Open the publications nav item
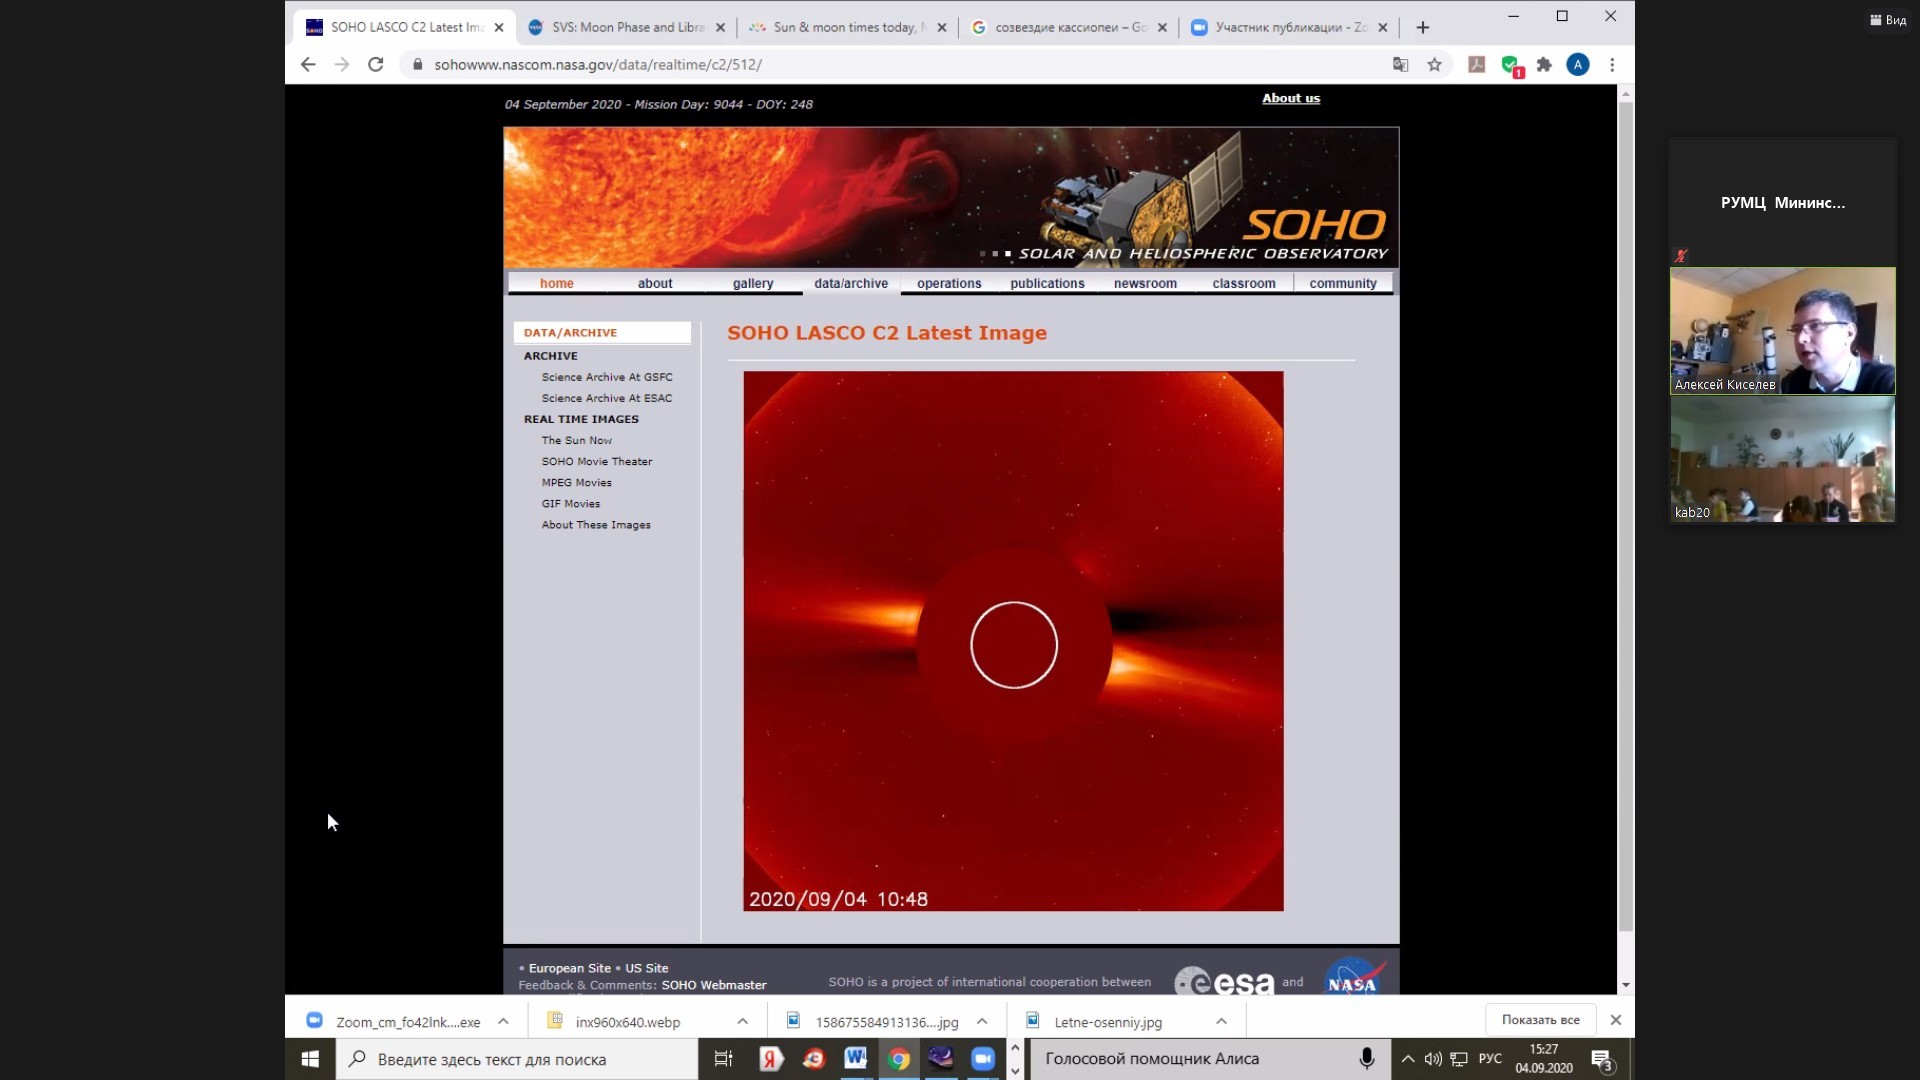 point(1047,283)
